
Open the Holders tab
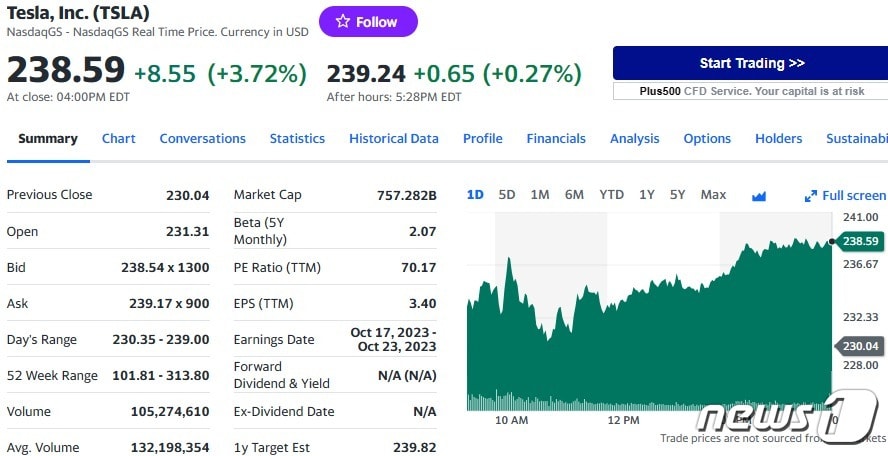(x=779, y=139)
